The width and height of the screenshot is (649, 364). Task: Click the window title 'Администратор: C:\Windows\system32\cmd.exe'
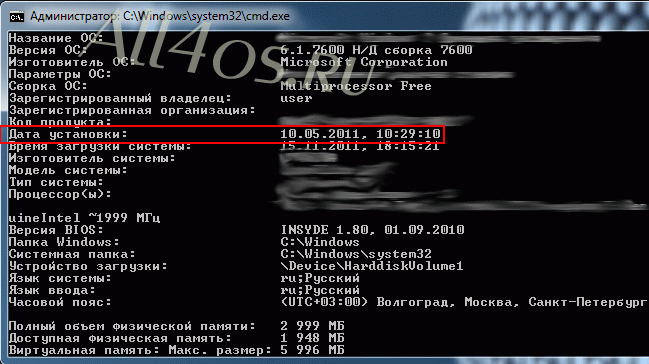coord(160,16)
